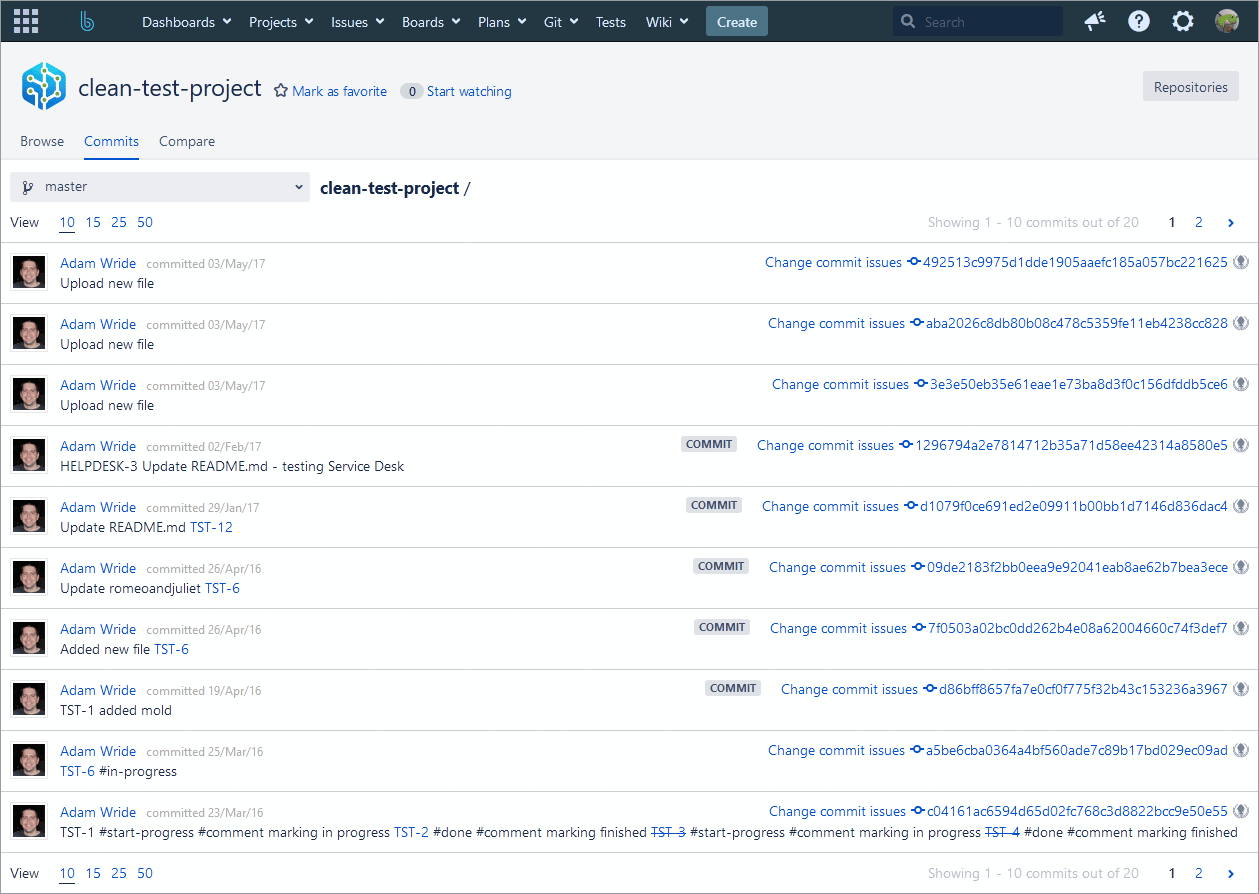Open issue TST-12 from the commit message

pos(211,527)
